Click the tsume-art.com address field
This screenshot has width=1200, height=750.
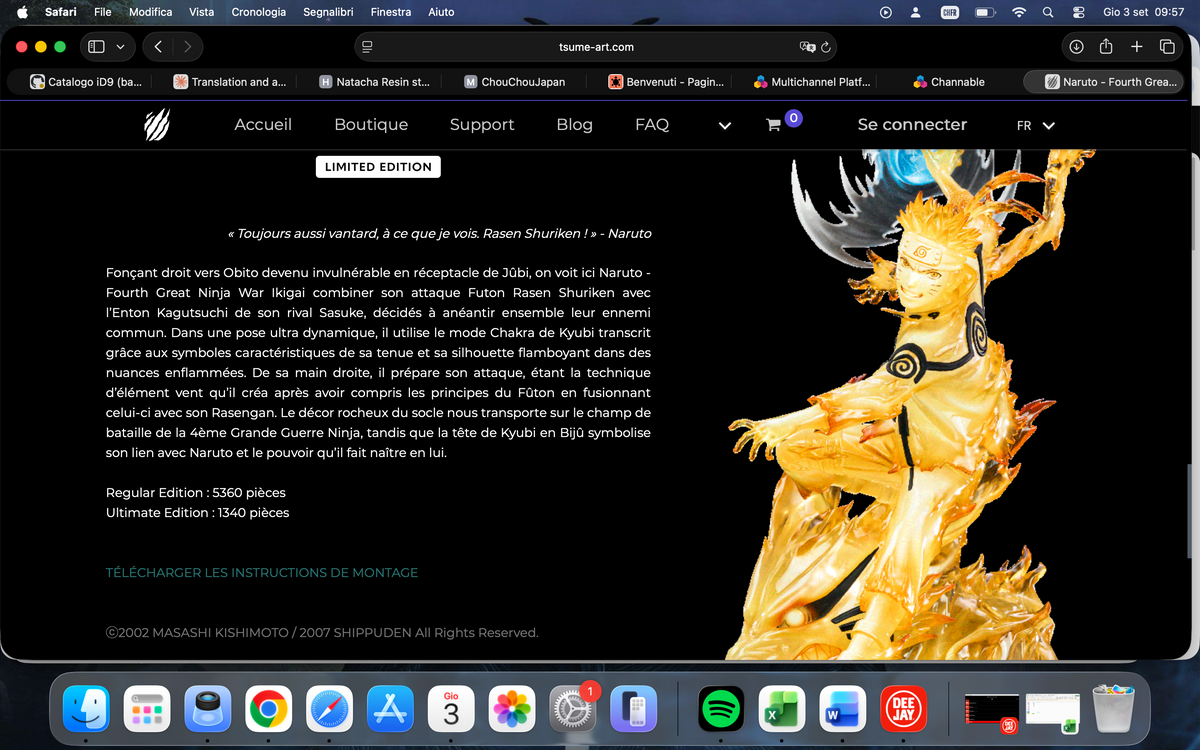point(596,47)
